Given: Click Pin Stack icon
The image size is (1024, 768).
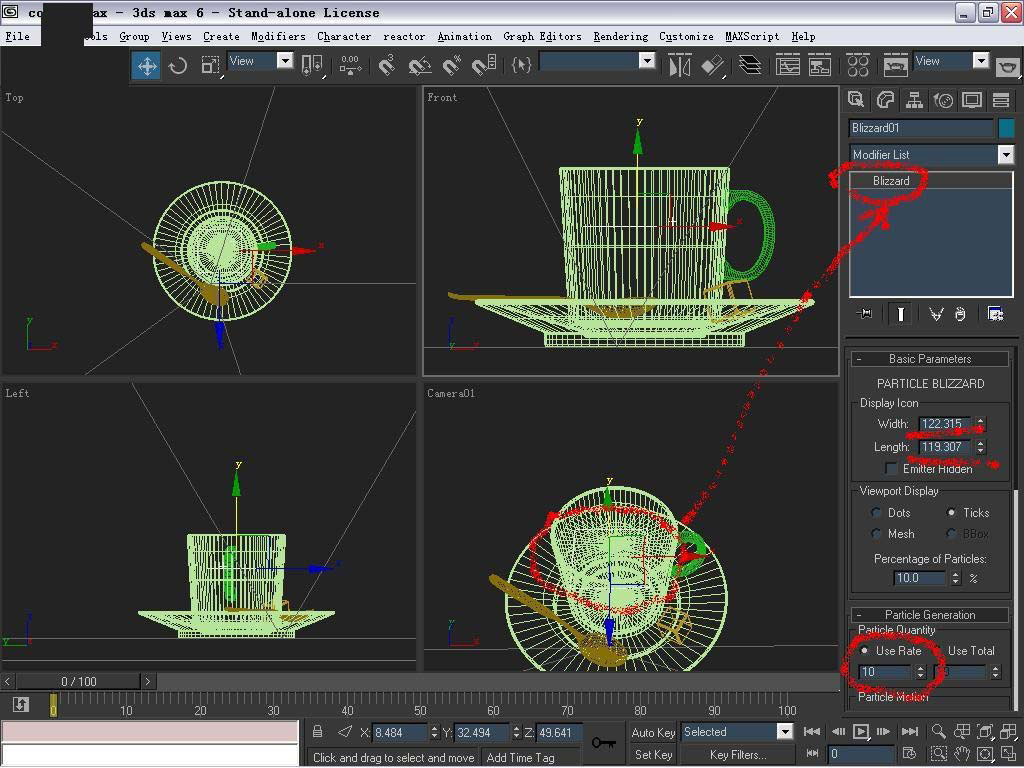Looking at the screenshot, I should [x=865, y=314].
